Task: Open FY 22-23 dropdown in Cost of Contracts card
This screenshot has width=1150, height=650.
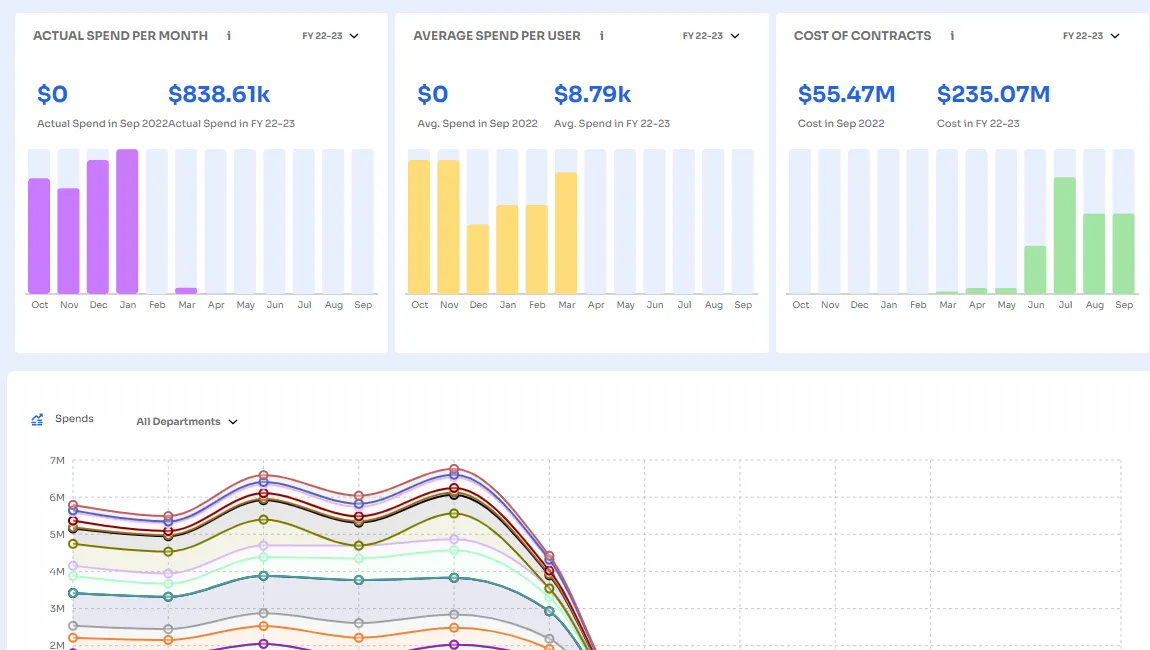Action: 1091,35
